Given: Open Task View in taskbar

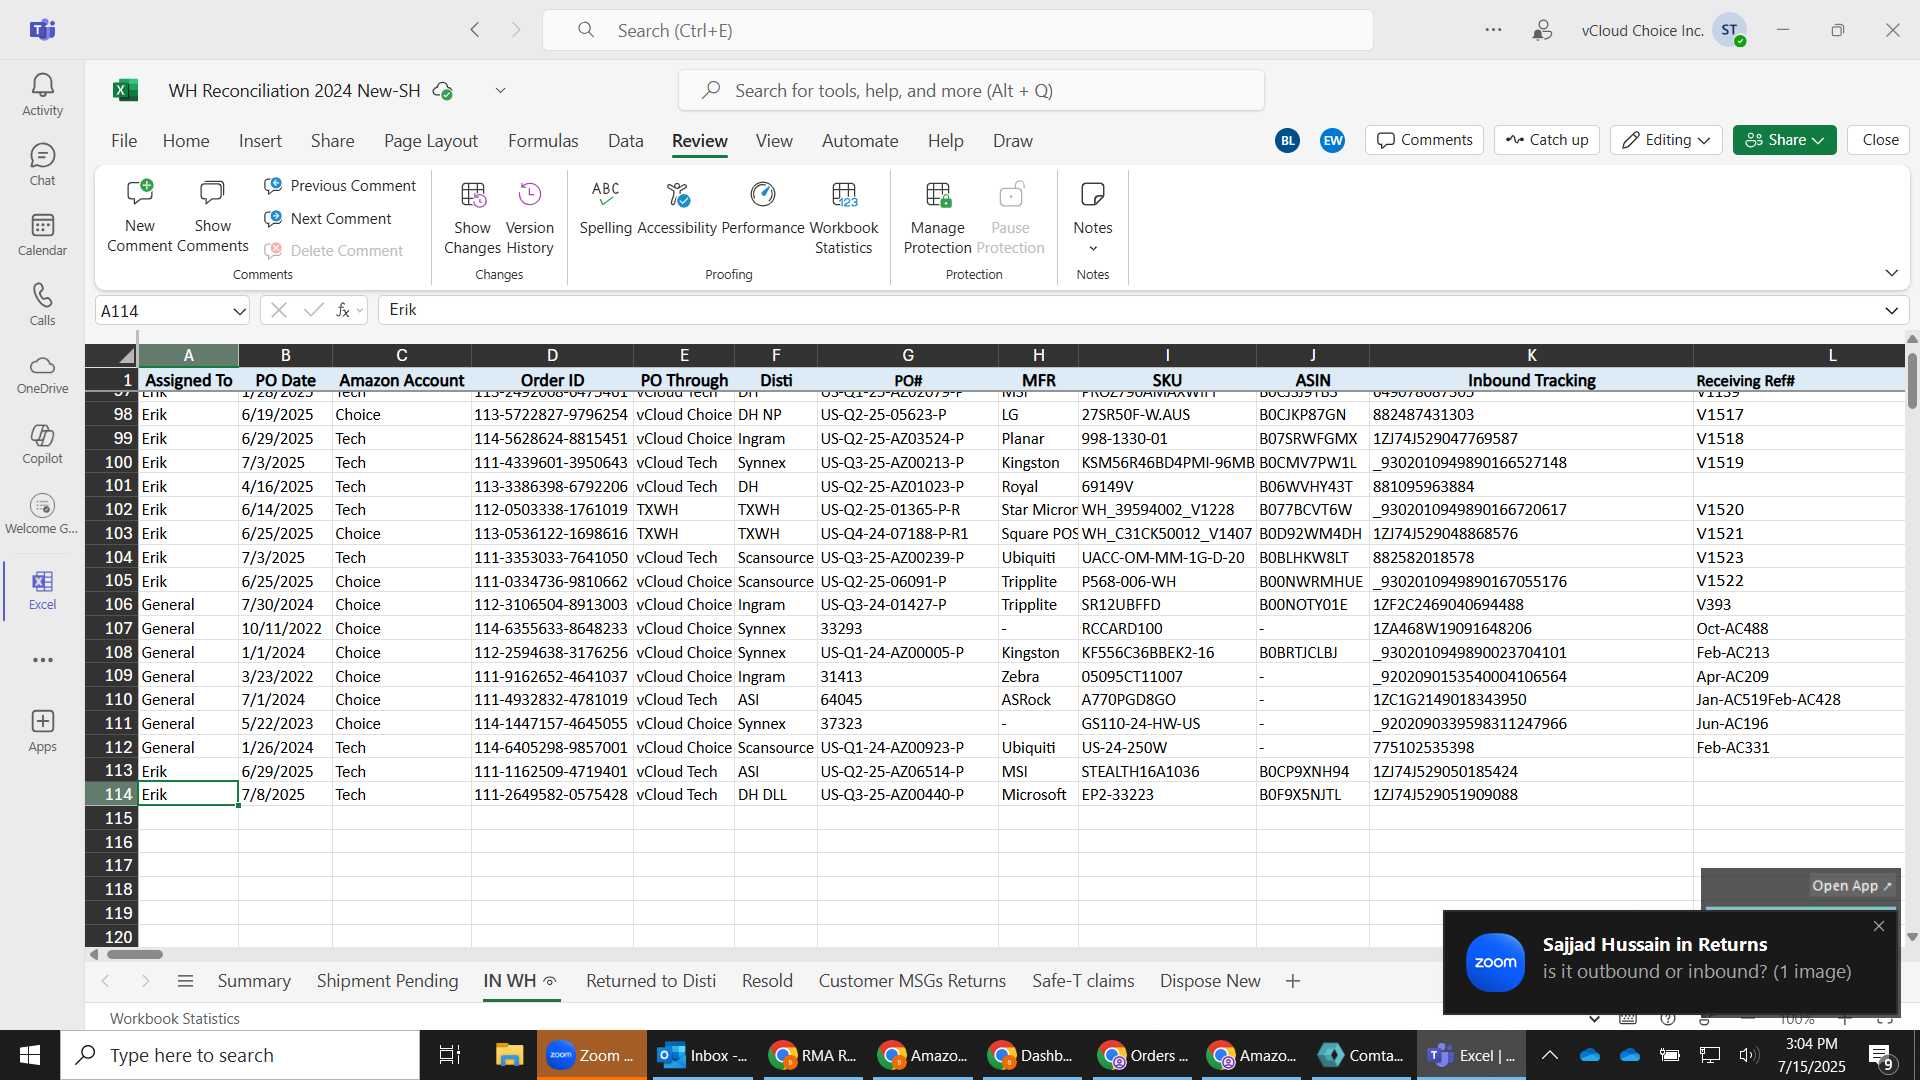Looking at the screenshot, I should (x=450, y=1055).
